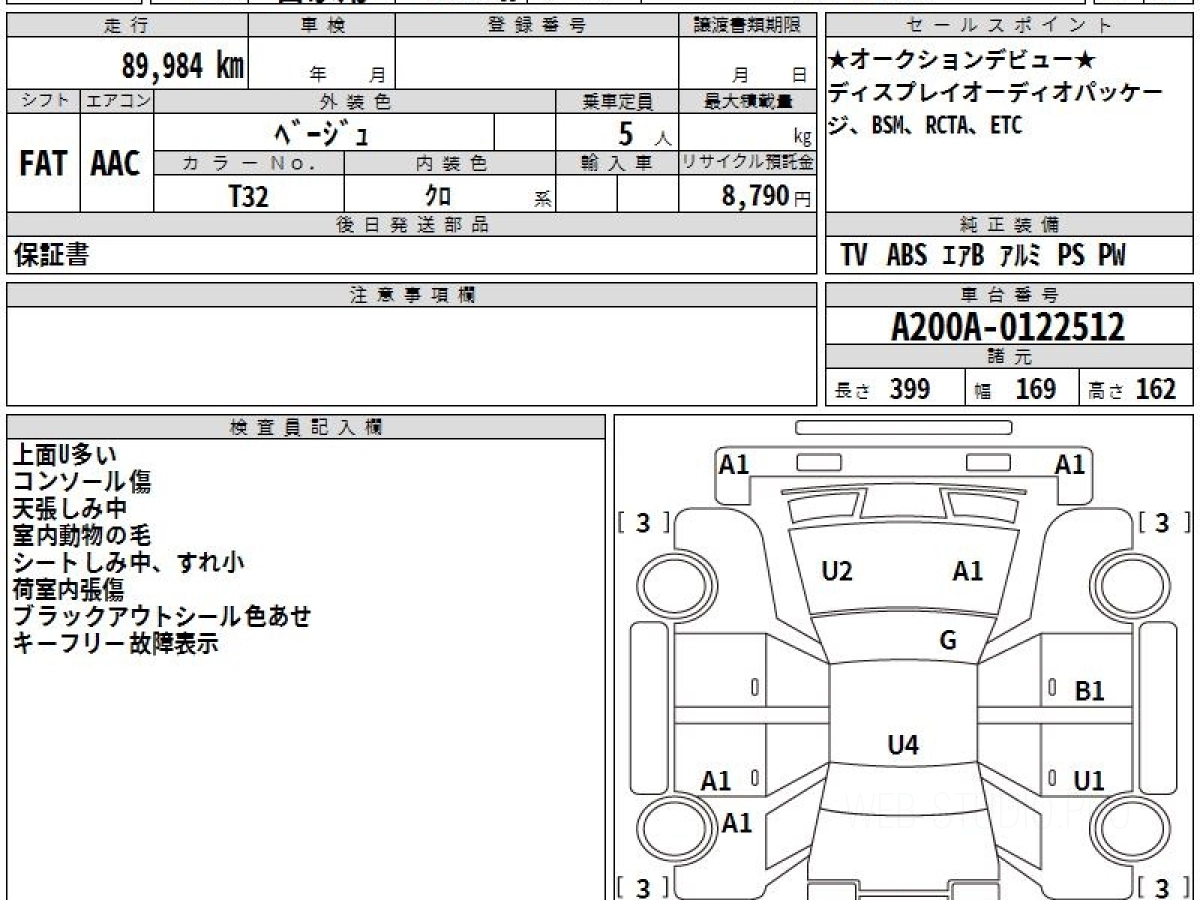Select the mileage value 89,984 km

point(183,66)
